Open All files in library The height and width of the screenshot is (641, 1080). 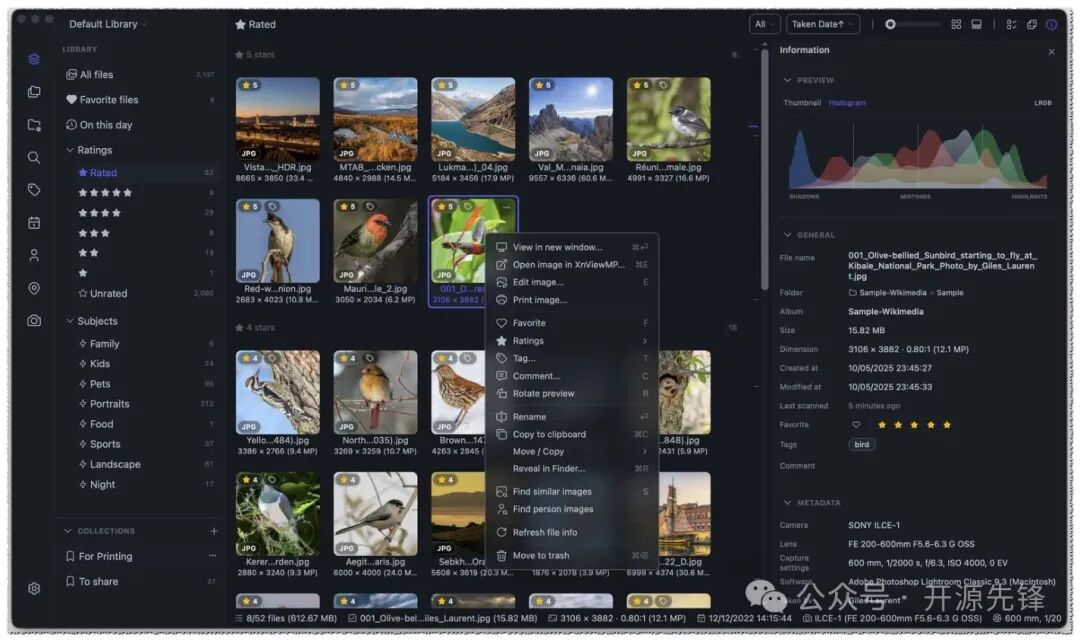tap(139, 74)
